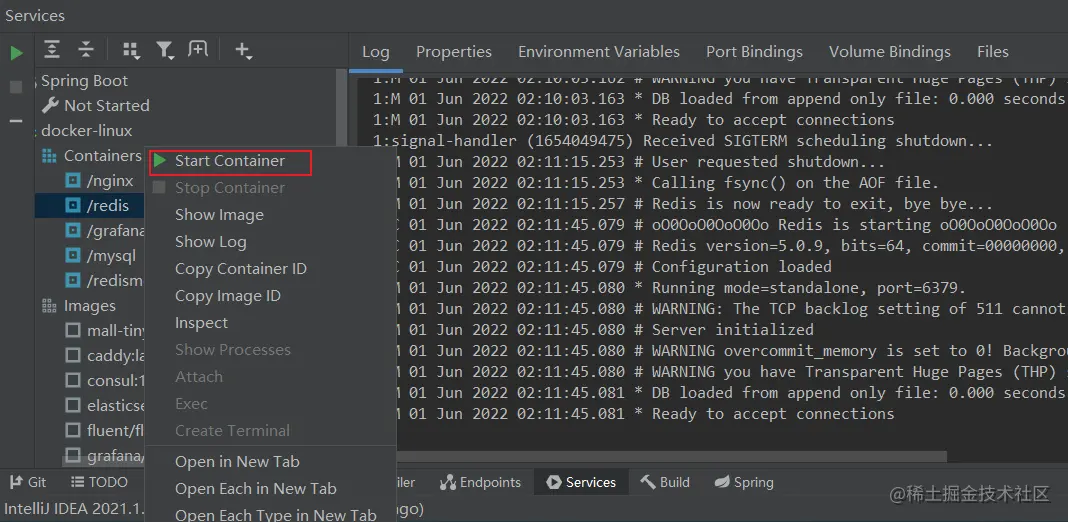Screen dimensions: 1068x522
Task: Click the /redis container icon
Action: pos(72,206)
